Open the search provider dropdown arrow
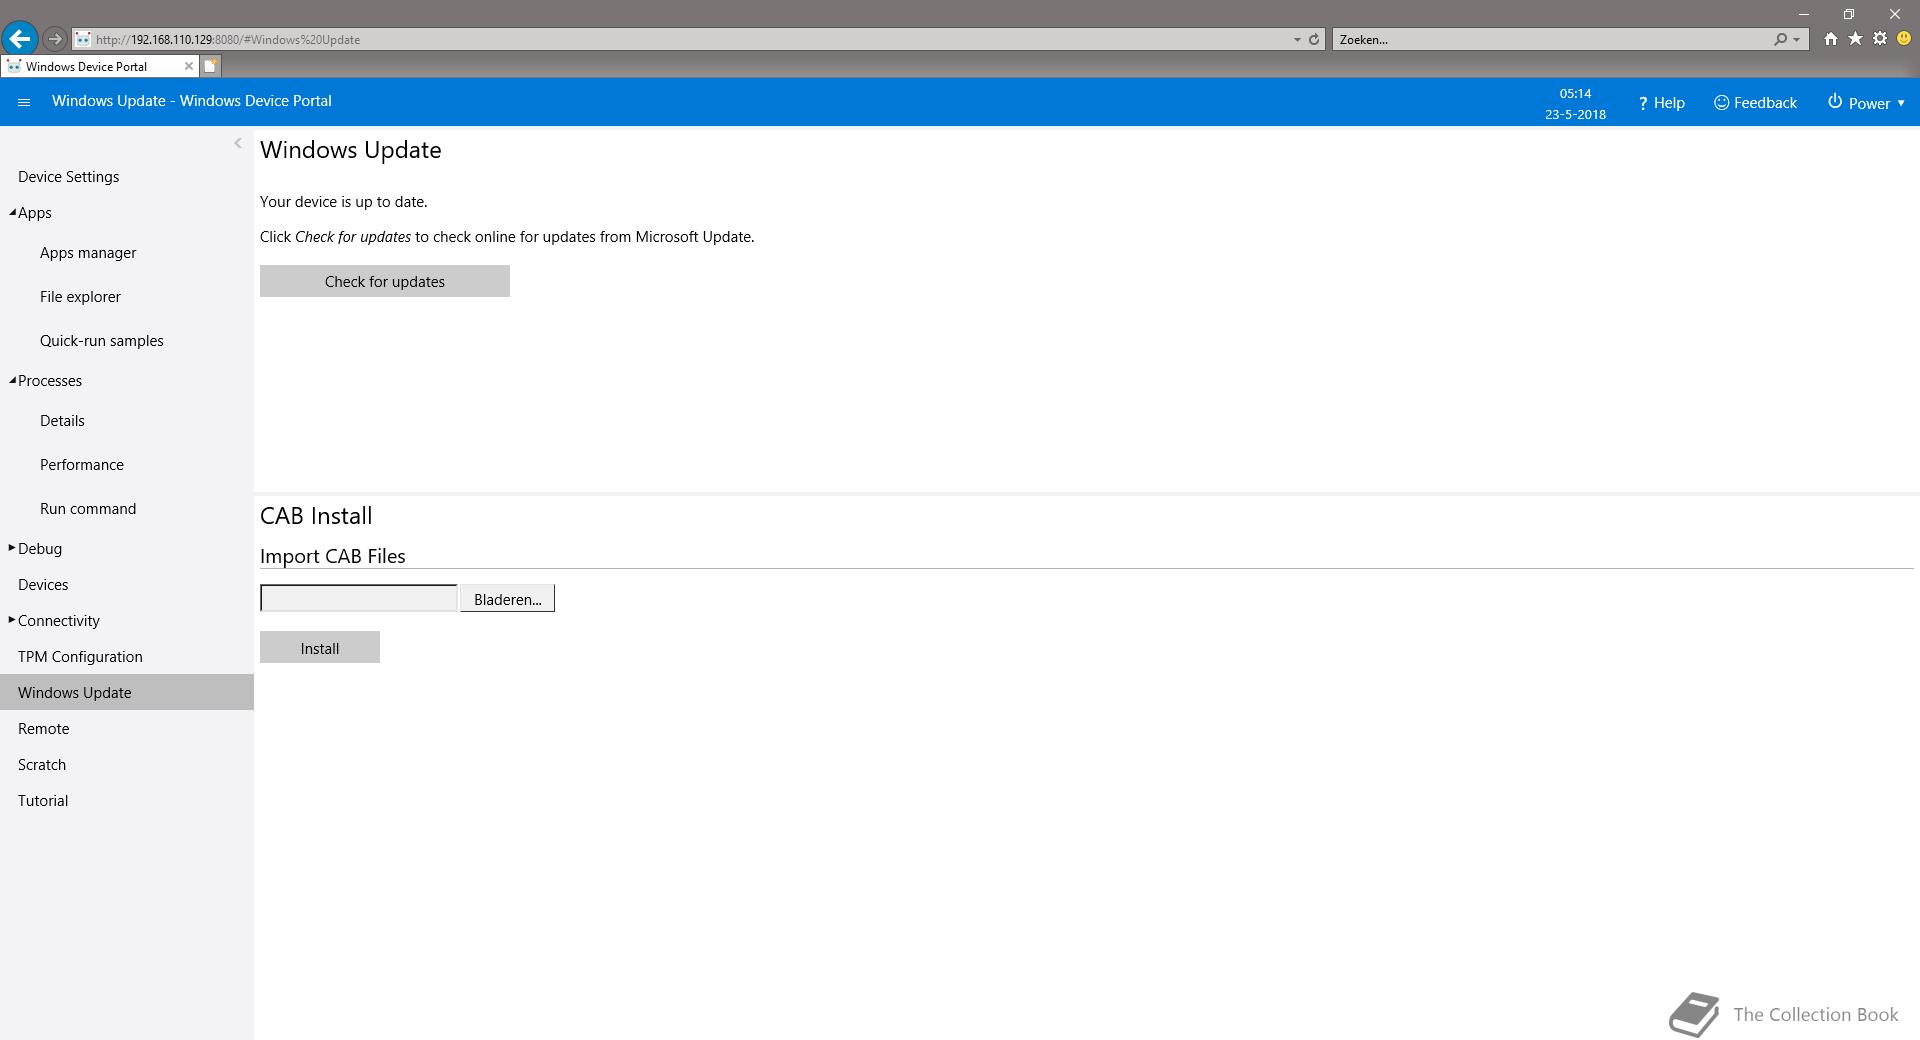Image resolution: width=1920 pixels, height=1040 pixels. [x=1797, y=40]
